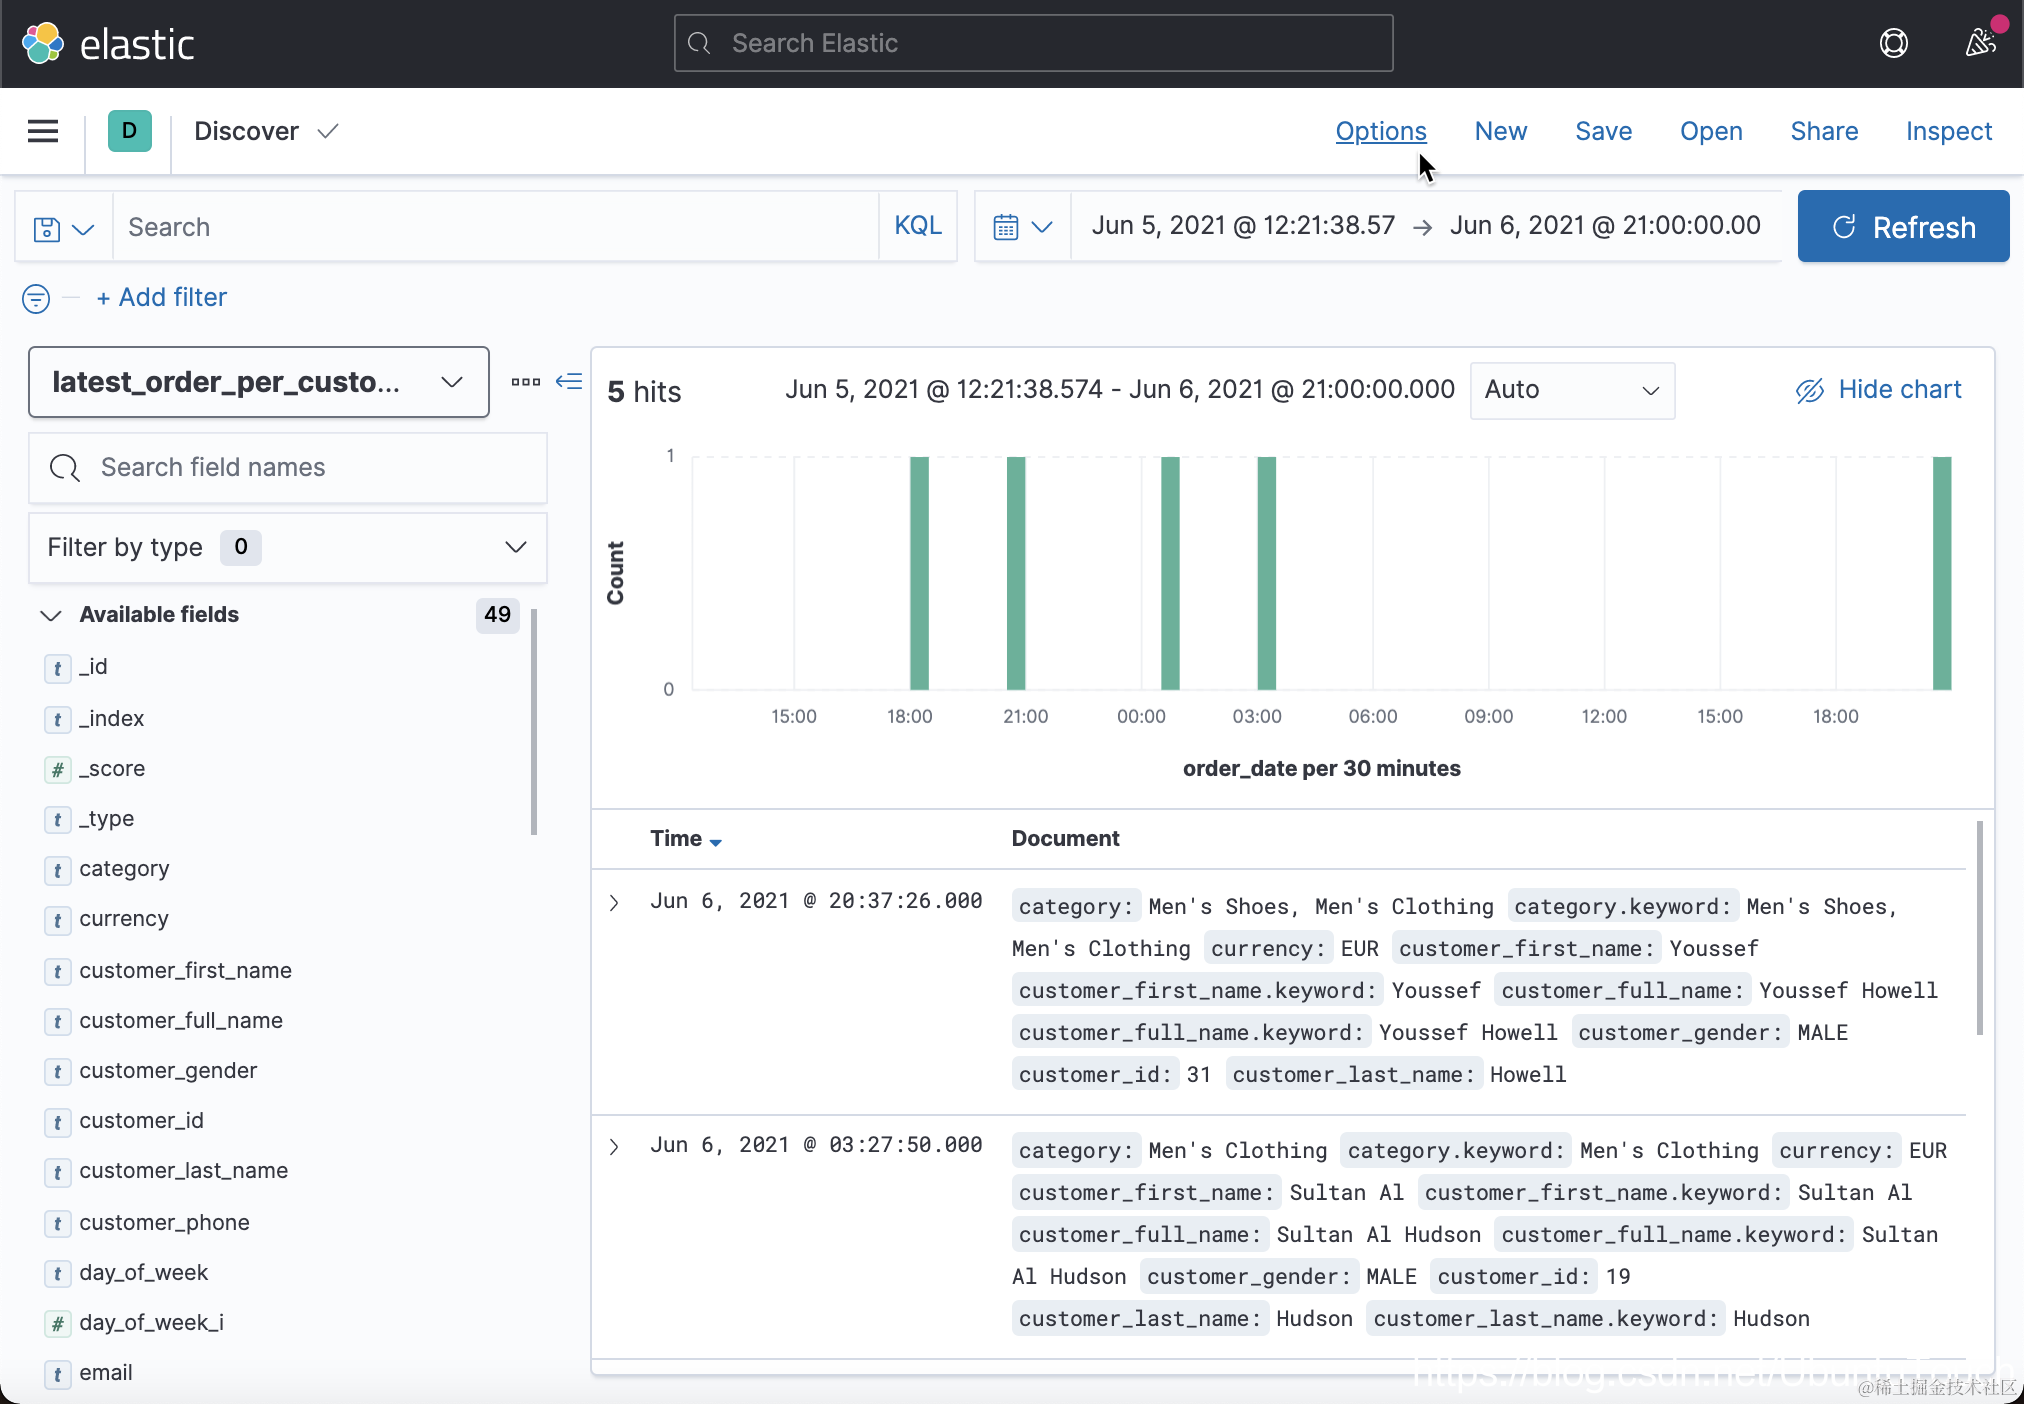Screen dimensions: 2024x1404
Task: Click the help lifebuoy icon
Action: [1893, 43]
